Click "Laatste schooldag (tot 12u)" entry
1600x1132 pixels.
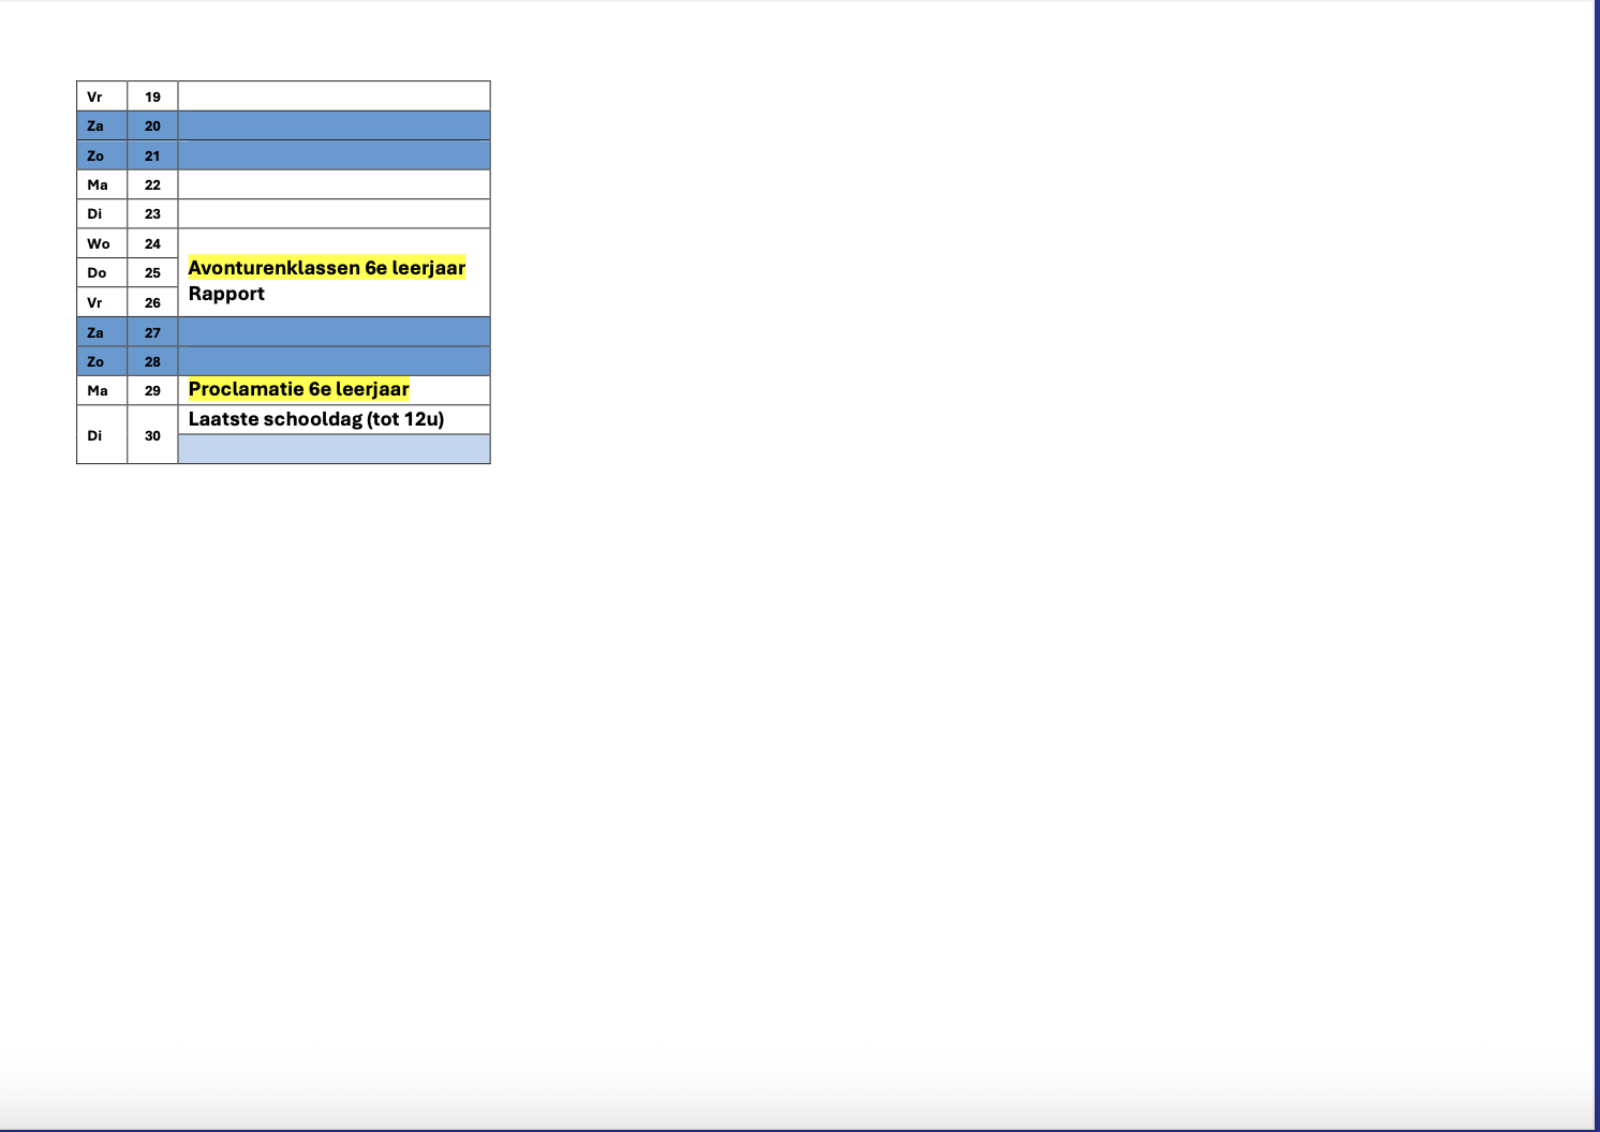316,419
